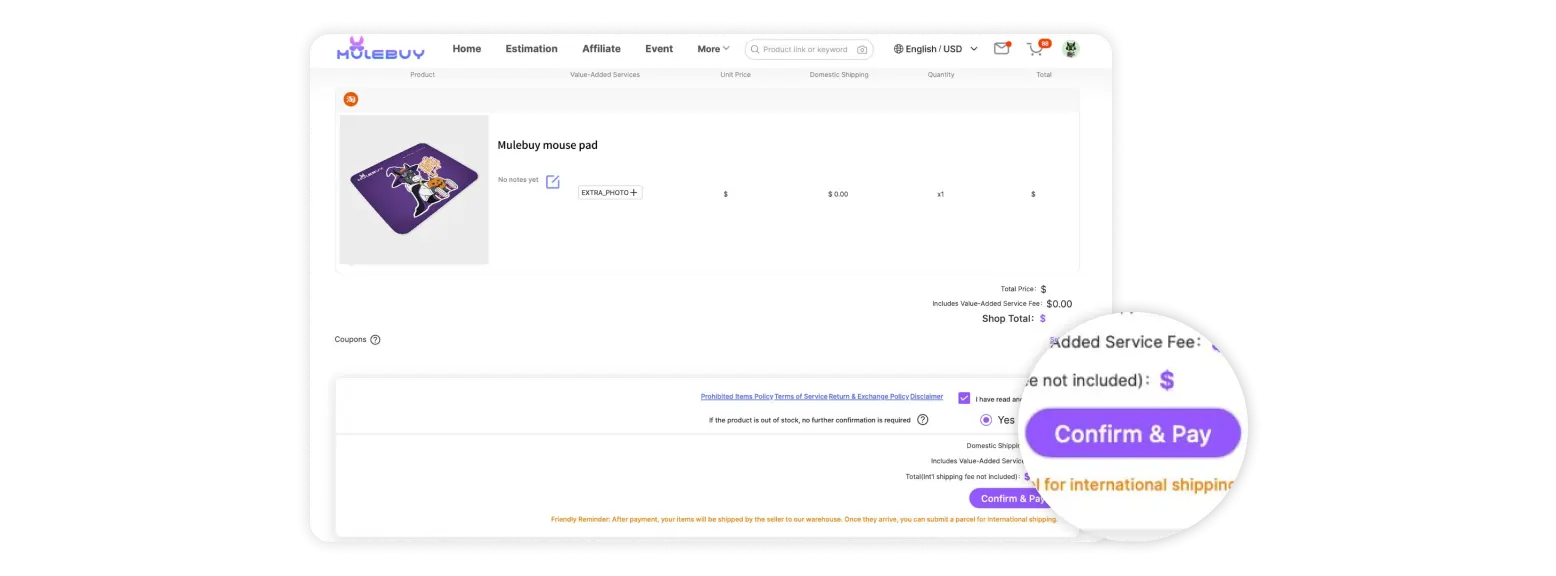Click the 'Friendly Reminder' orange notice text

tap(804, 519)
